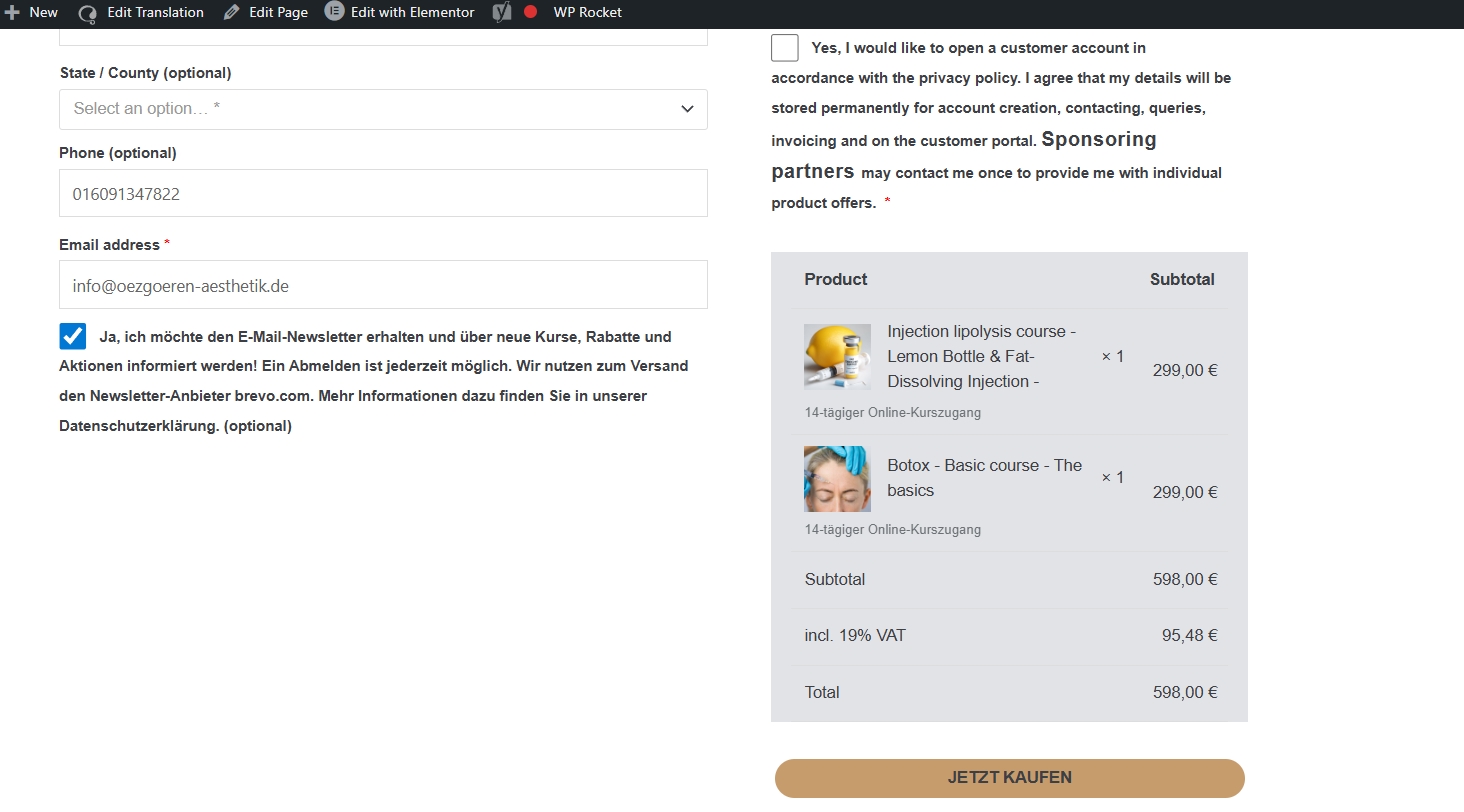Click the Product column header
This screenshot has height=812, width=1464.
click(x=836, y=279)
